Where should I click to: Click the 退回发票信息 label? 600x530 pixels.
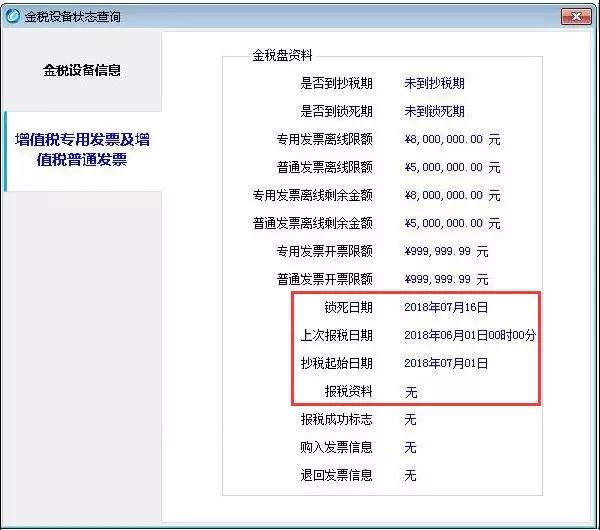tap(336, 475)
